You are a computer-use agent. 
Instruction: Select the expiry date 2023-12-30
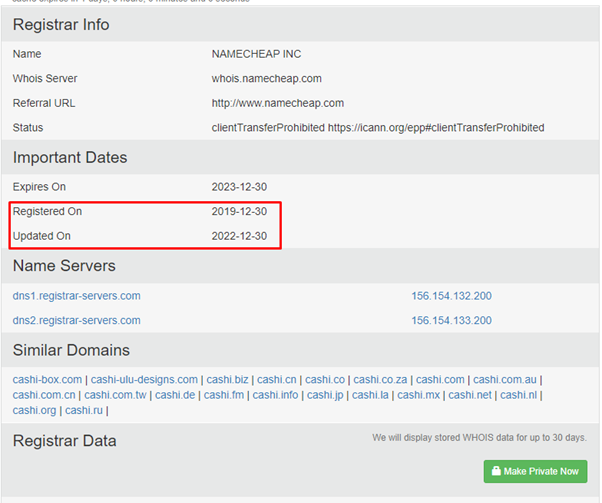239,187
